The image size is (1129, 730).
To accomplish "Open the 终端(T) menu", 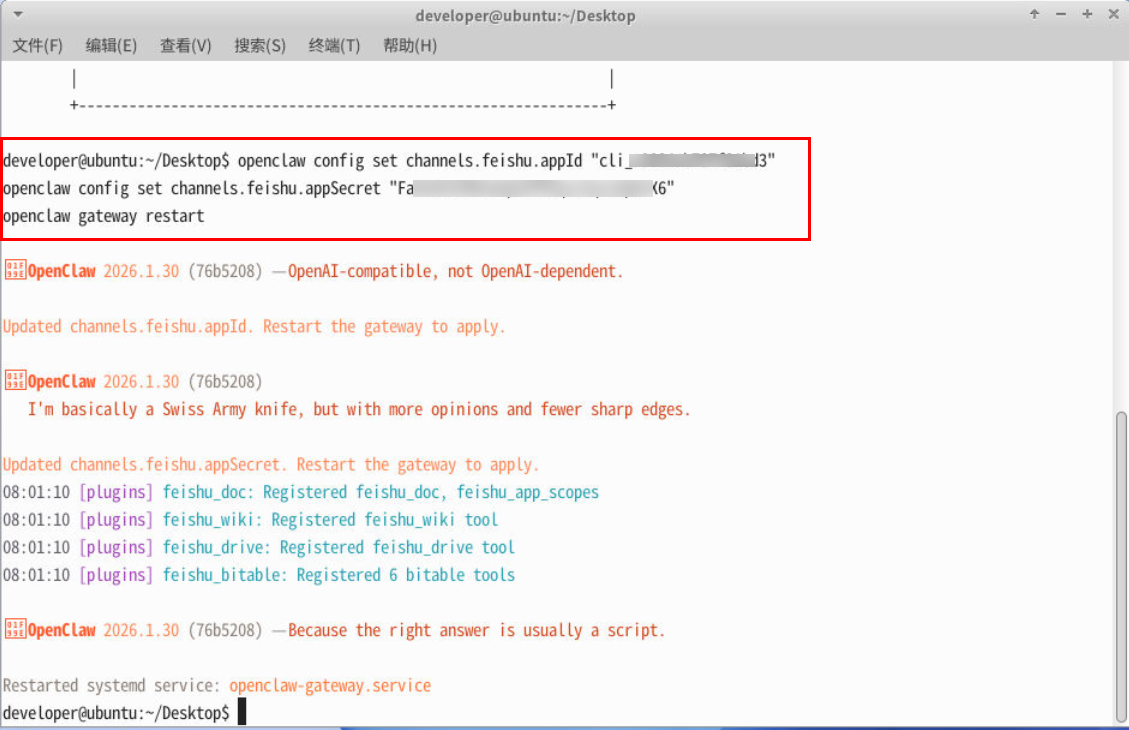I will (x=334, y=45).
